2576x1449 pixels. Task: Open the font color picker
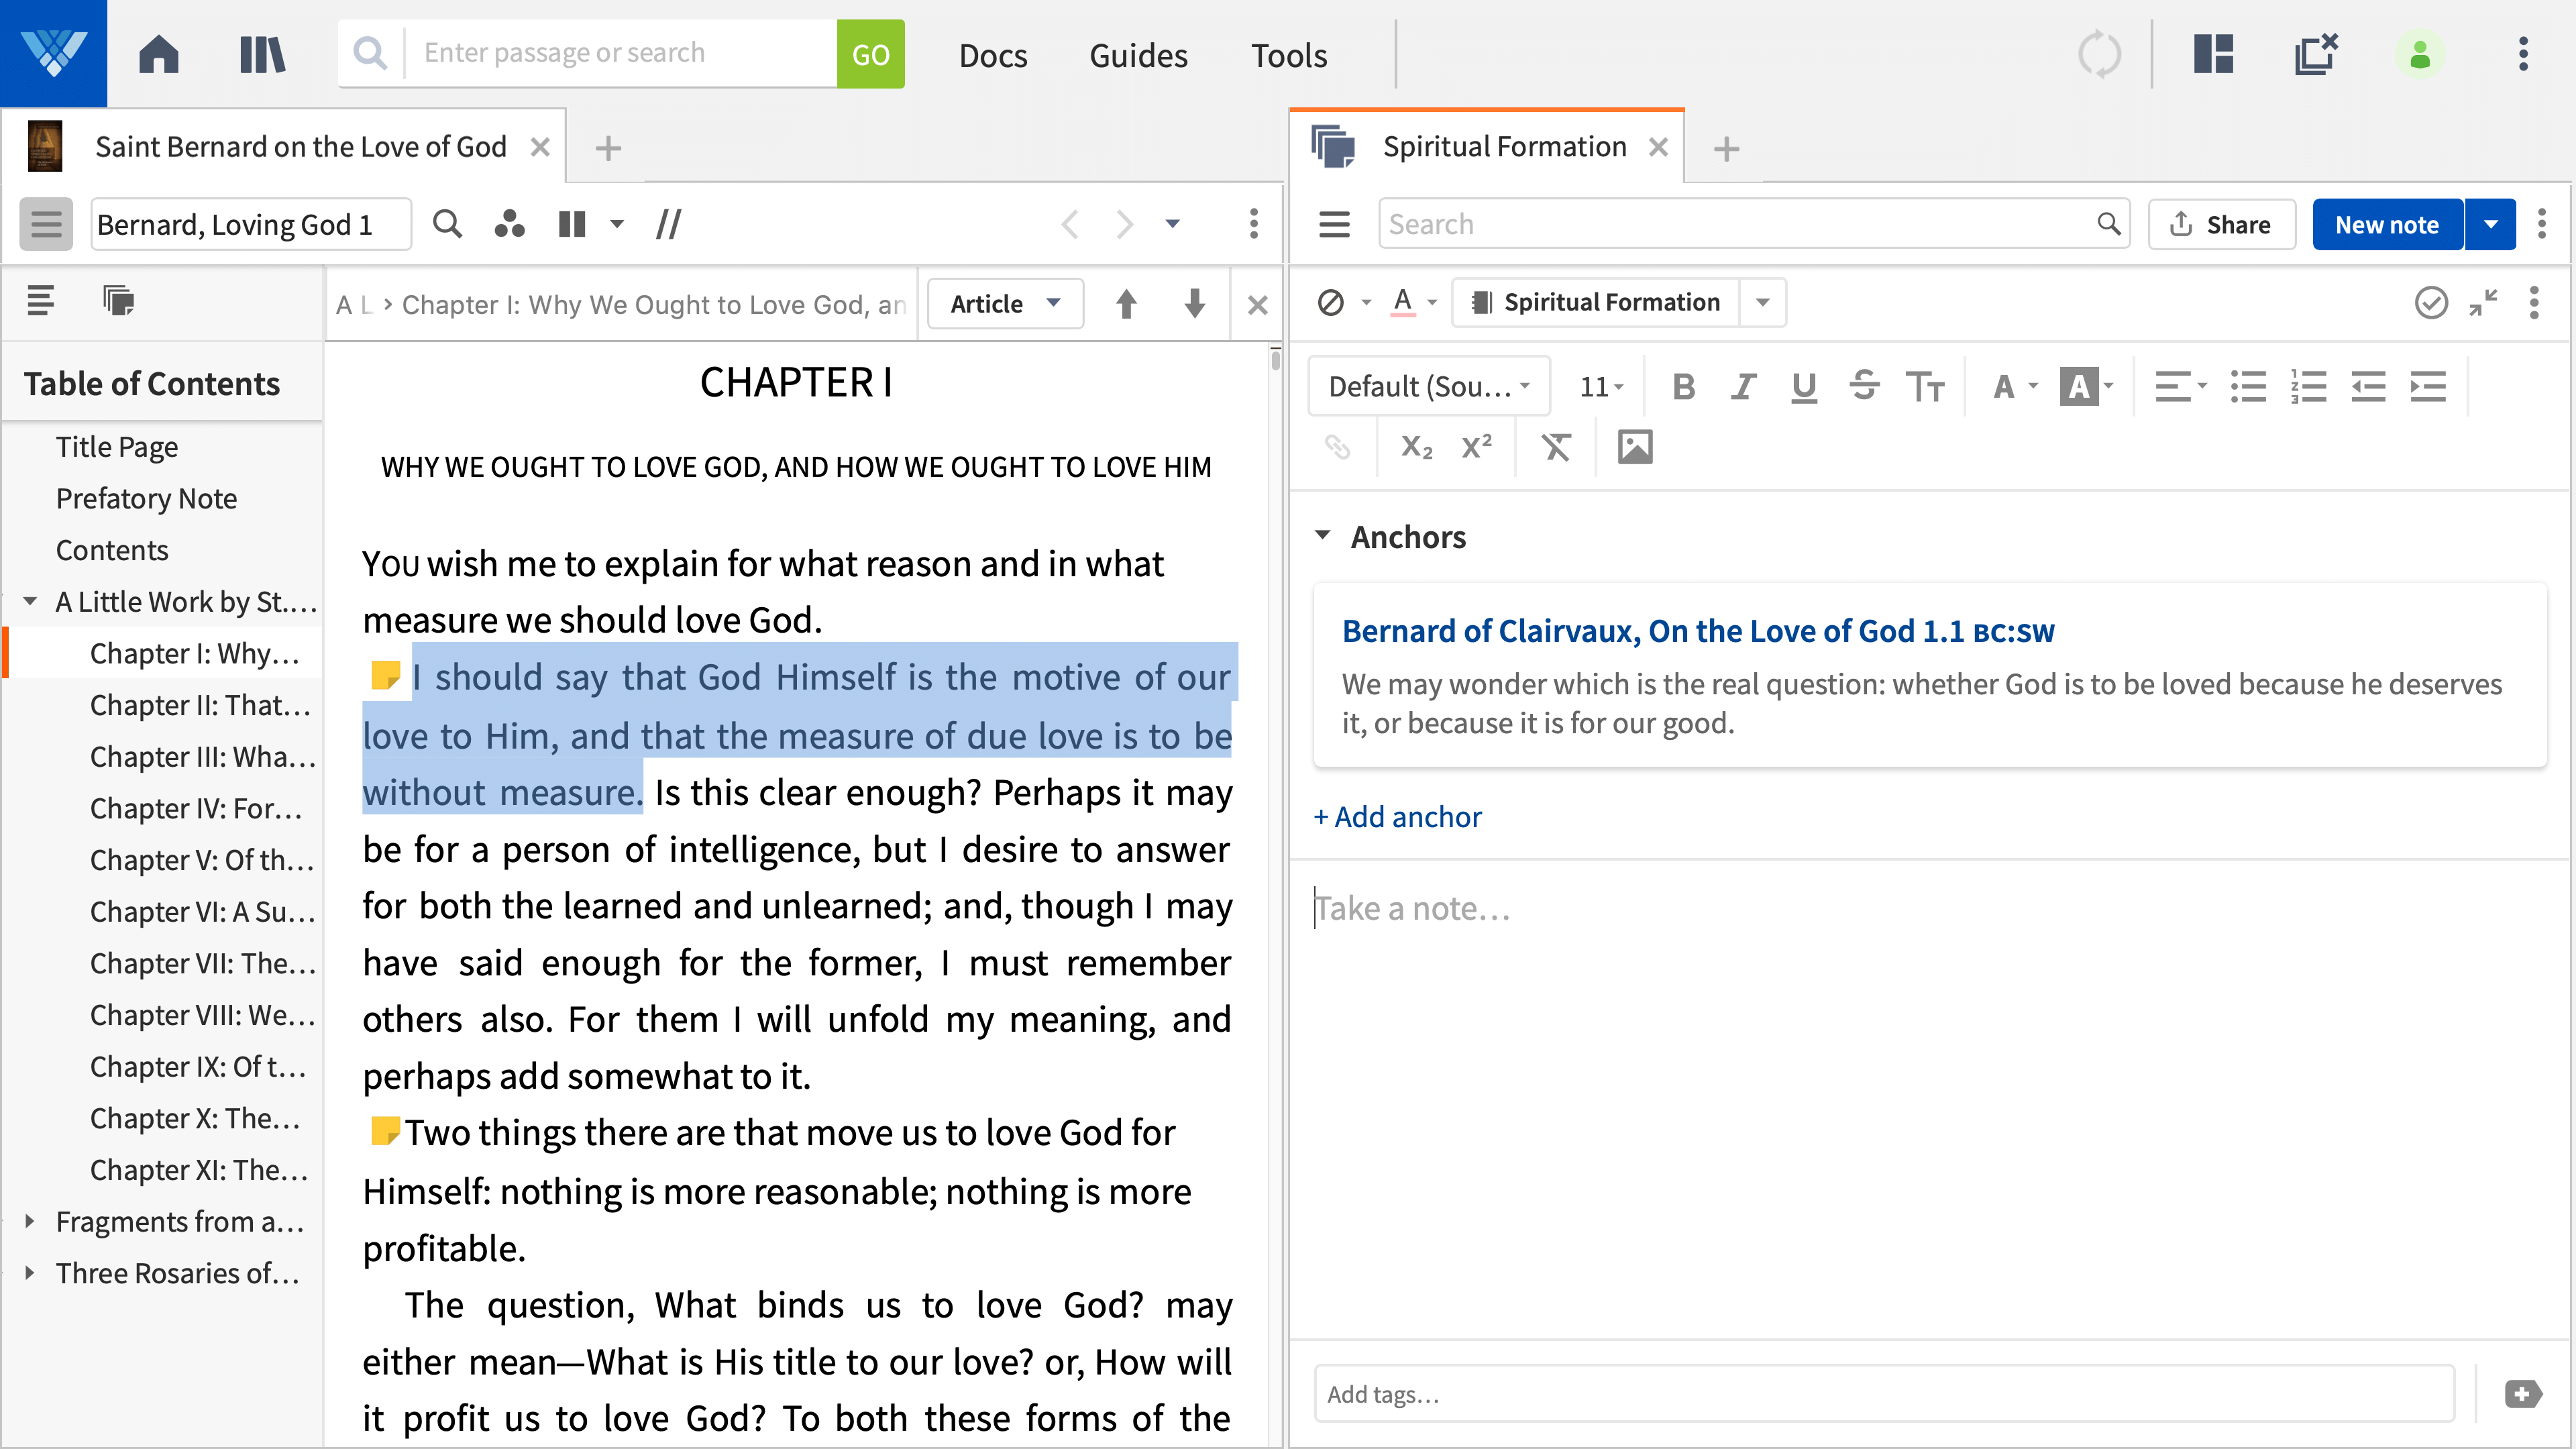click(x=2014, y=386)
